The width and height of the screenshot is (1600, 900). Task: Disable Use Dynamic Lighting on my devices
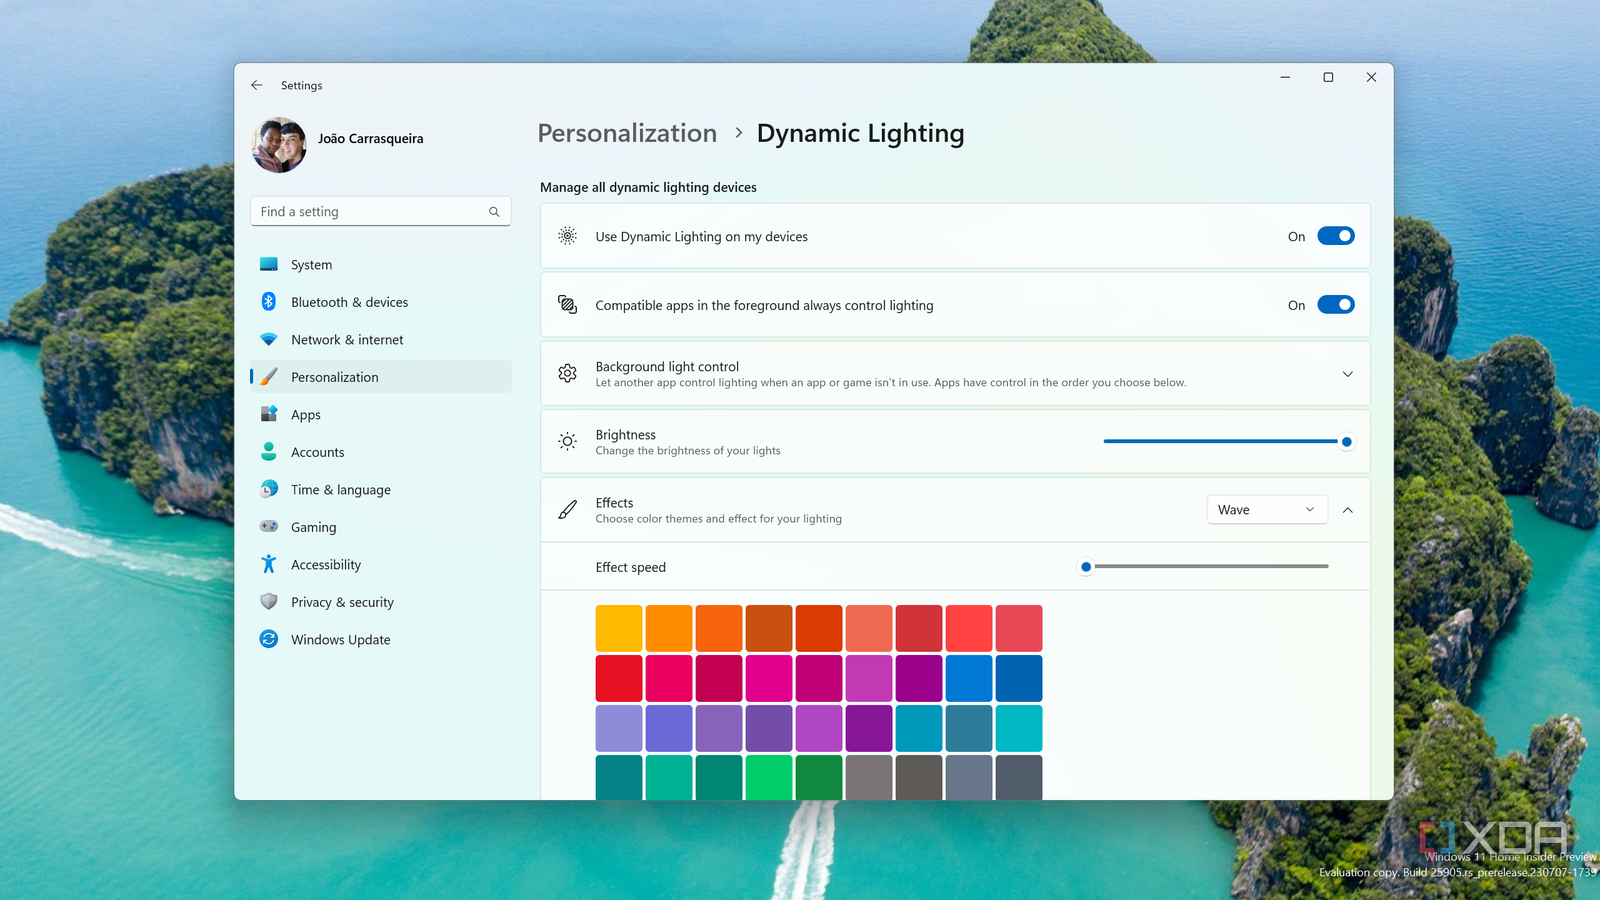[x=1336, y=236]
